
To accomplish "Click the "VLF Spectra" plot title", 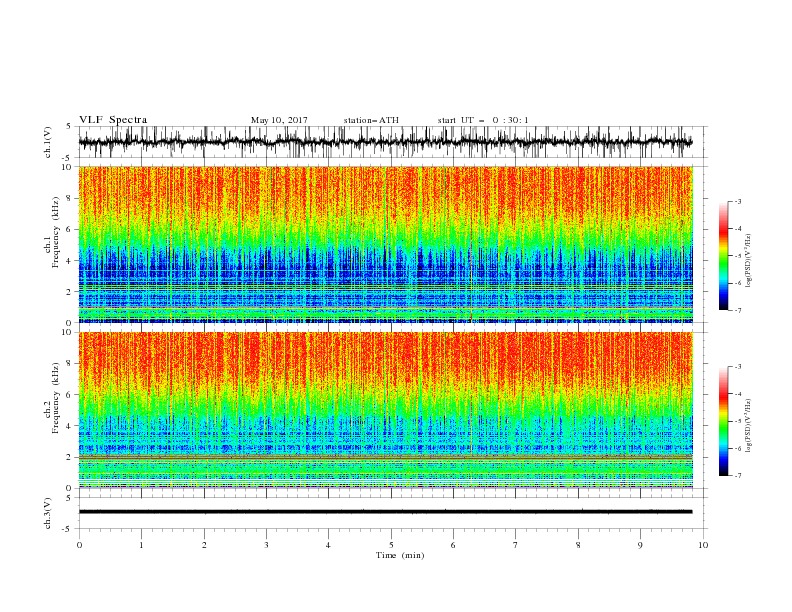I will (113, 120).
